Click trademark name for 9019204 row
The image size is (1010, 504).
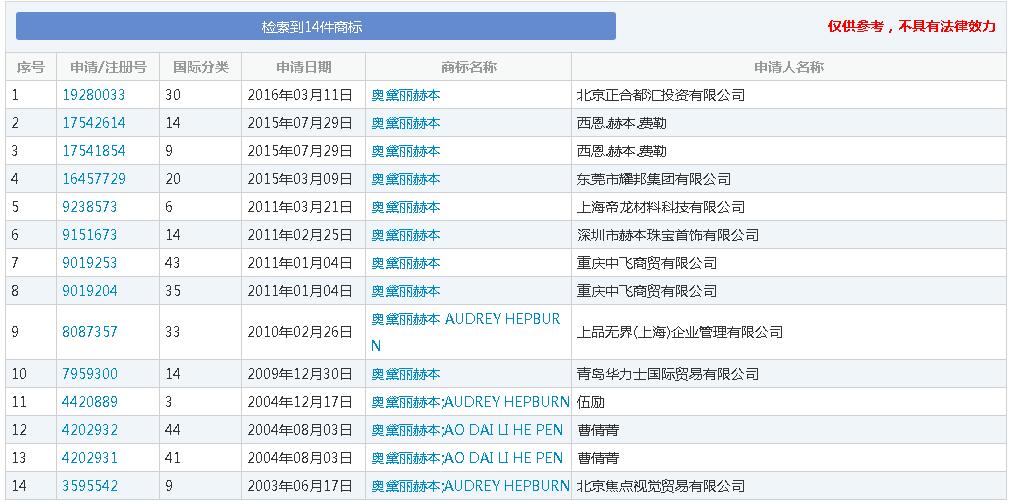pyautogui.click(x=406, y=291)
